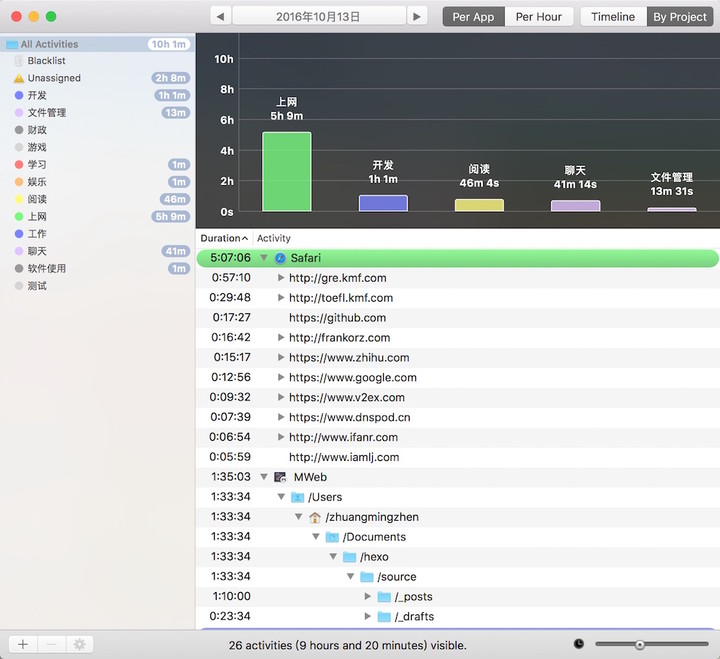Expand the /_posts folder row
Image resolution: width=720 pixels, height=659 pixels.
367,597
